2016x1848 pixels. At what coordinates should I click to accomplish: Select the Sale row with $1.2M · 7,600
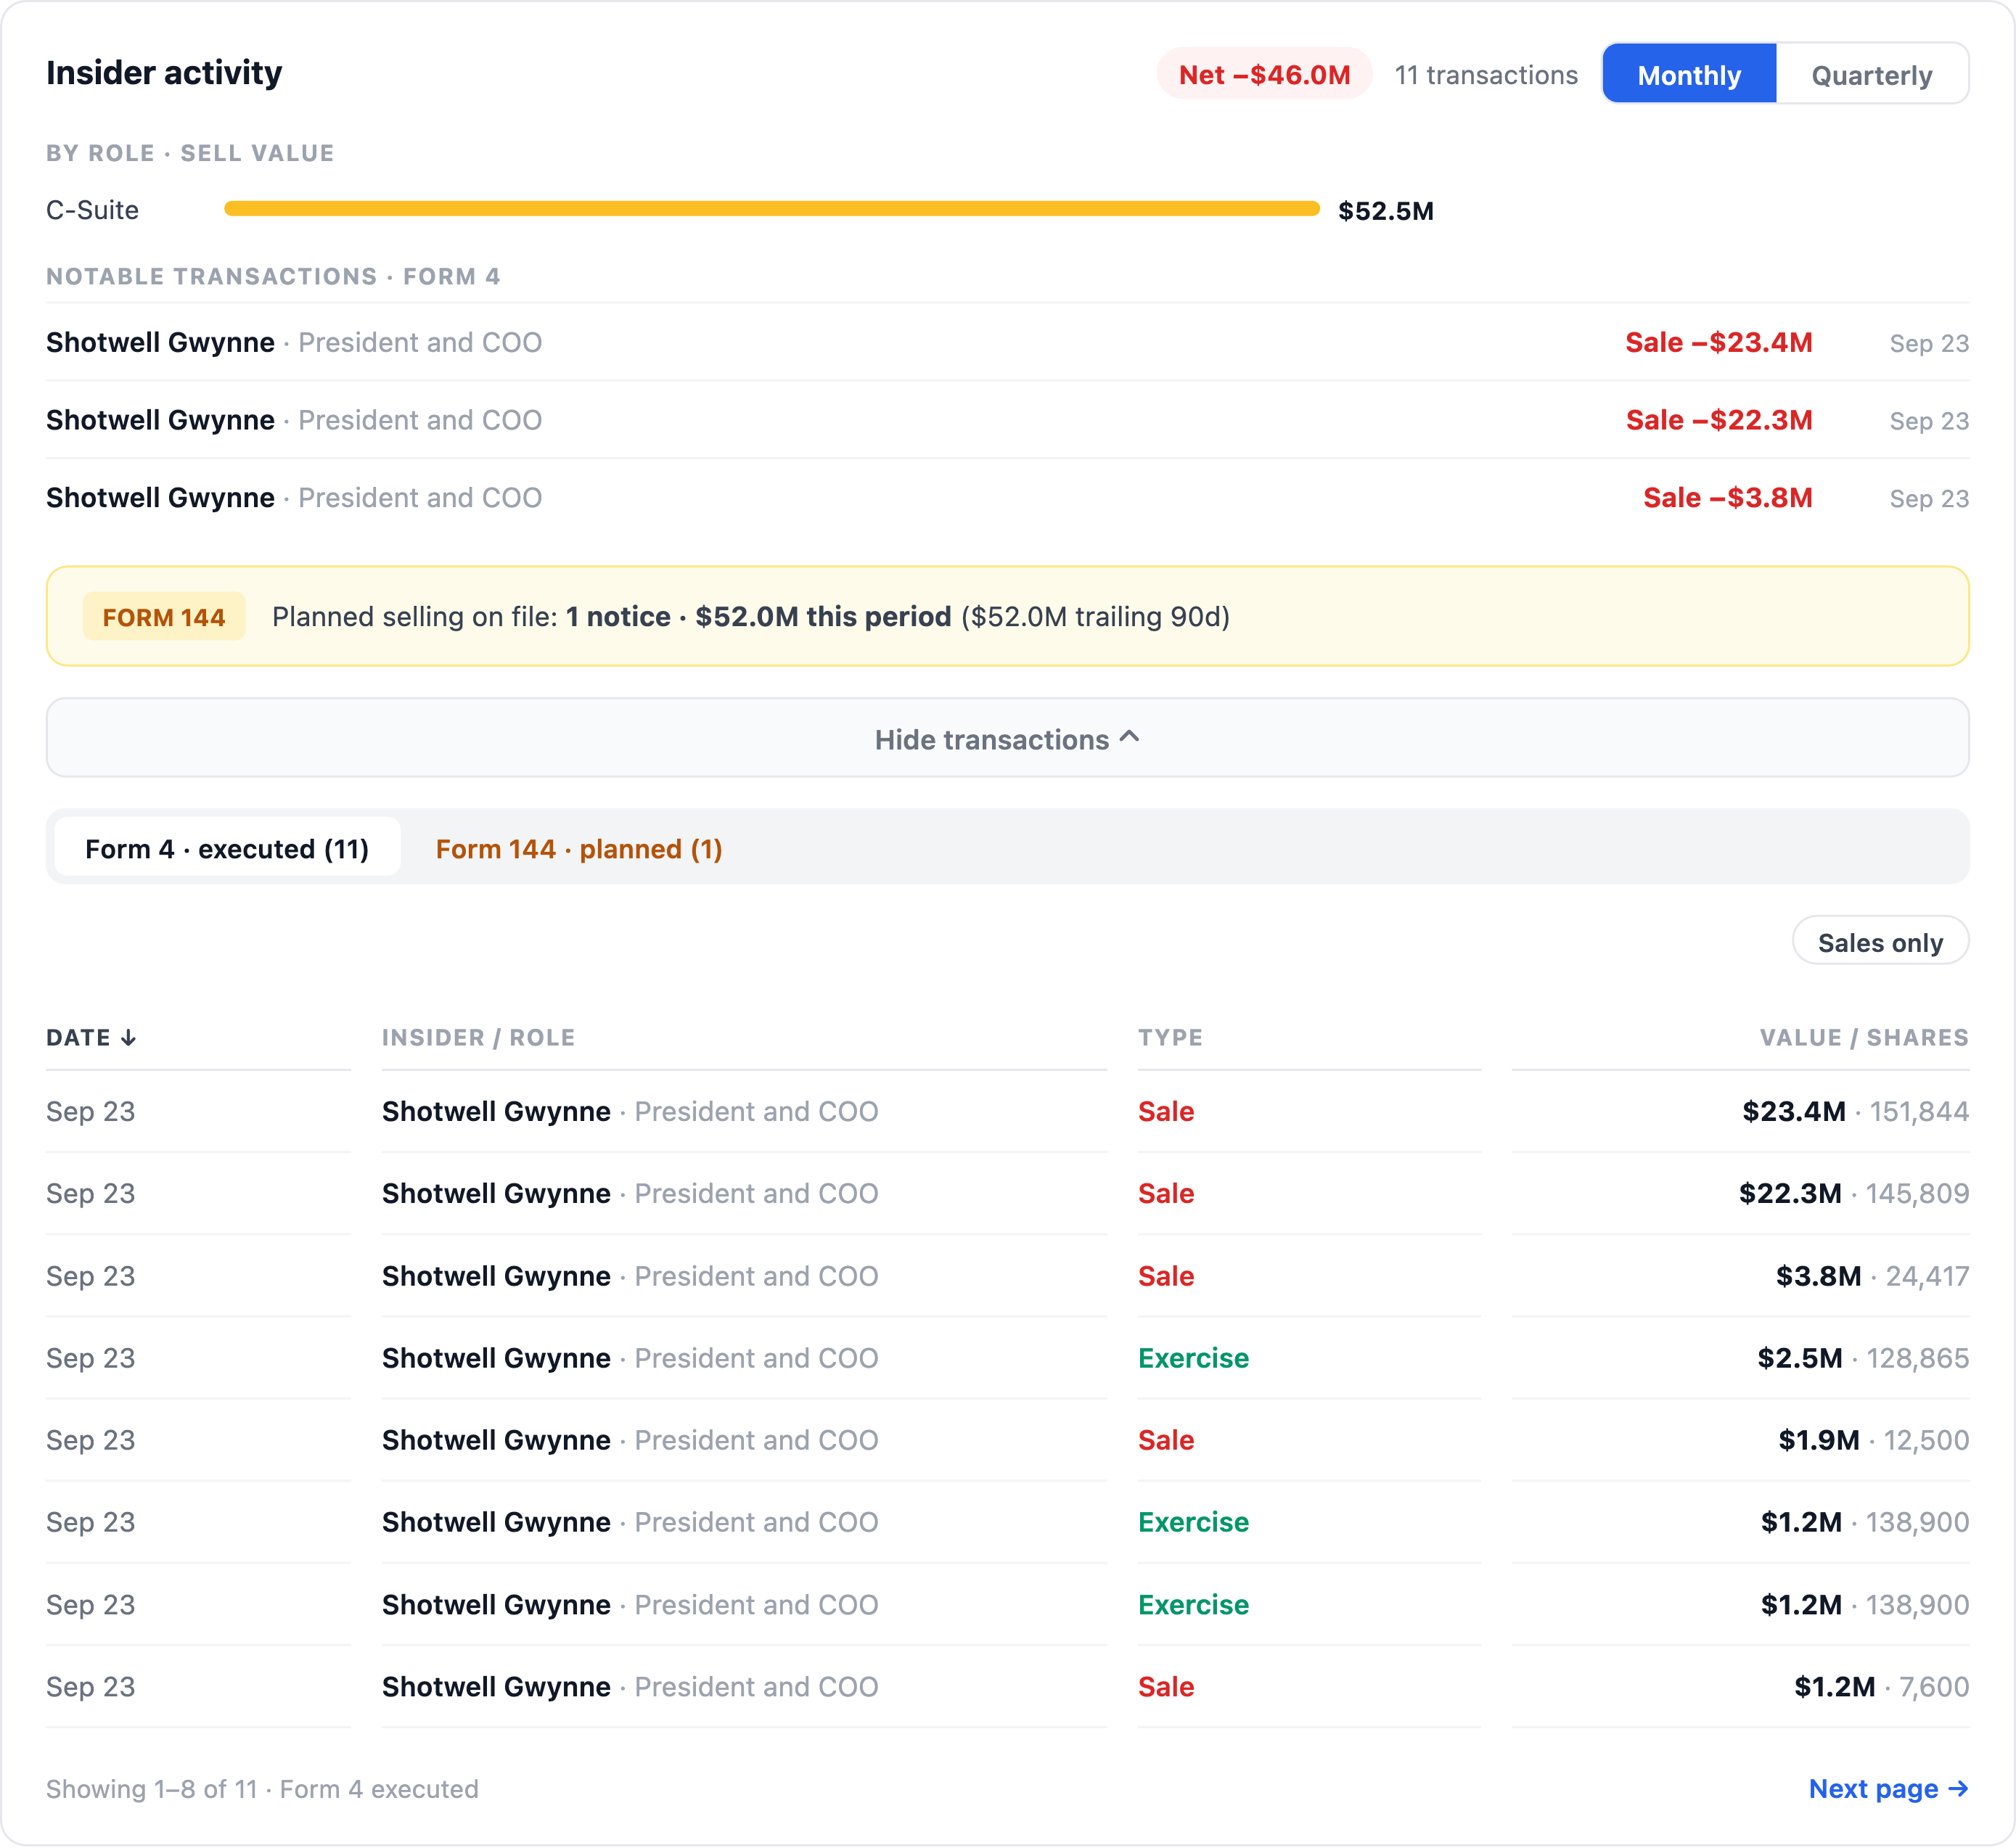coord(1007,1686)
